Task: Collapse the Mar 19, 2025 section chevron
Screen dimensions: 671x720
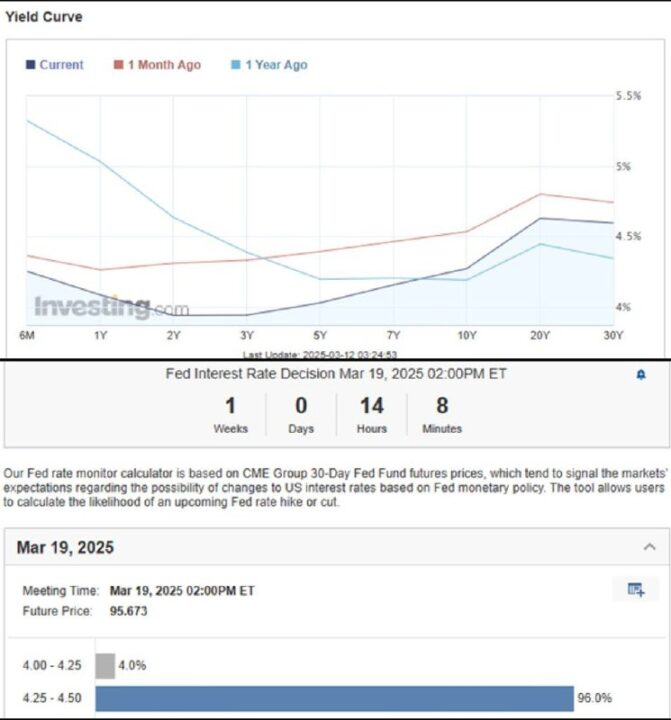Action: coord(649,547)
